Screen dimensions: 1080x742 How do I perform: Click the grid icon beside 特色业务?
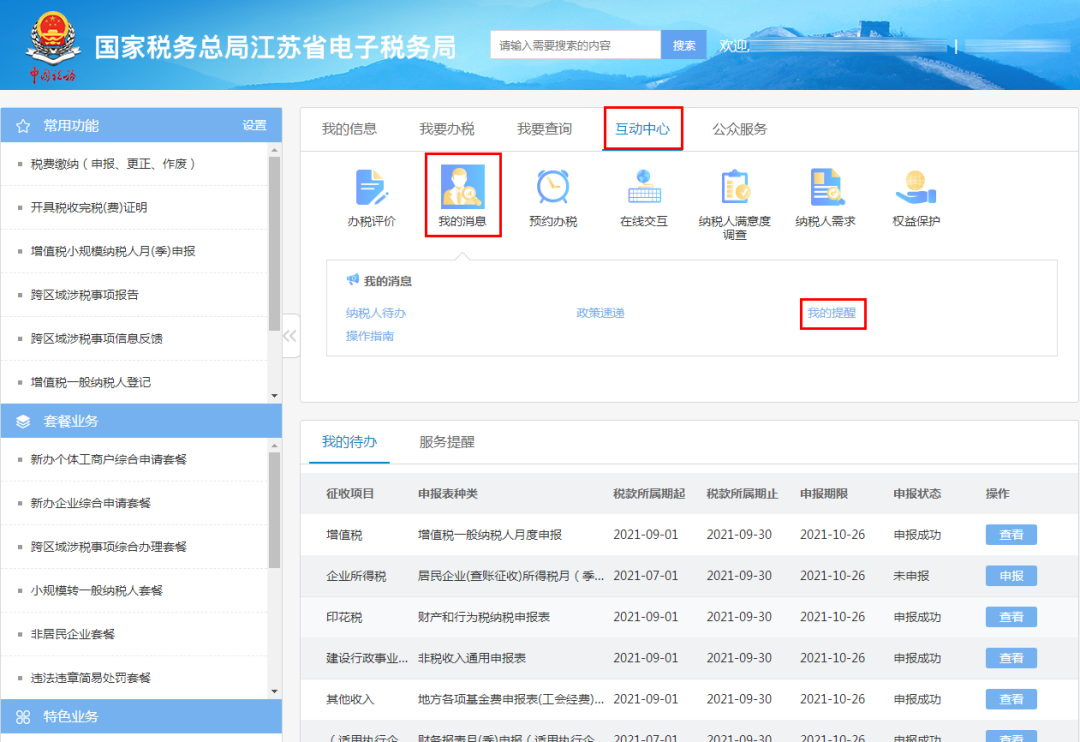tap(23, 717)
